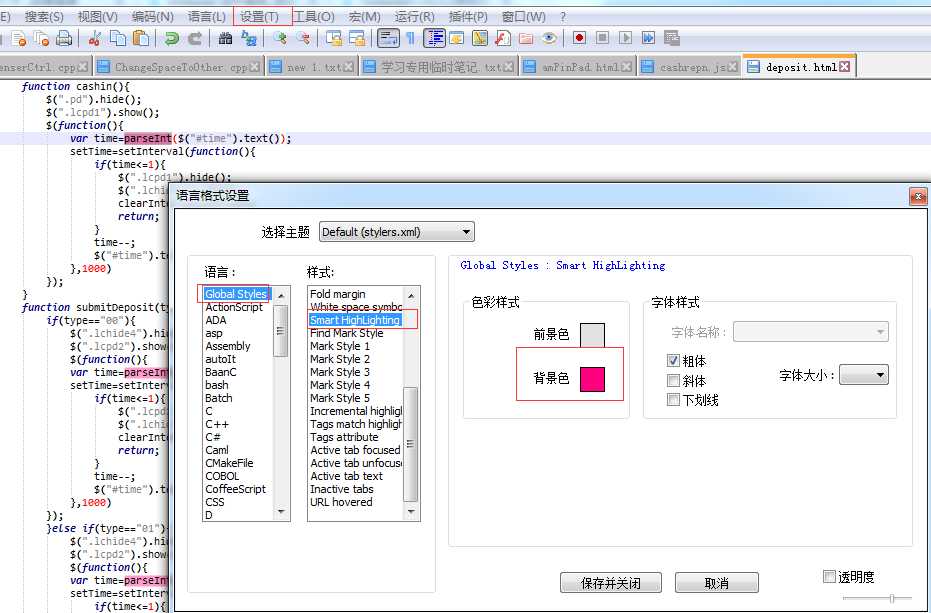
Task: Enable the 斜体 italic checkbox
Action: (673, 380)
